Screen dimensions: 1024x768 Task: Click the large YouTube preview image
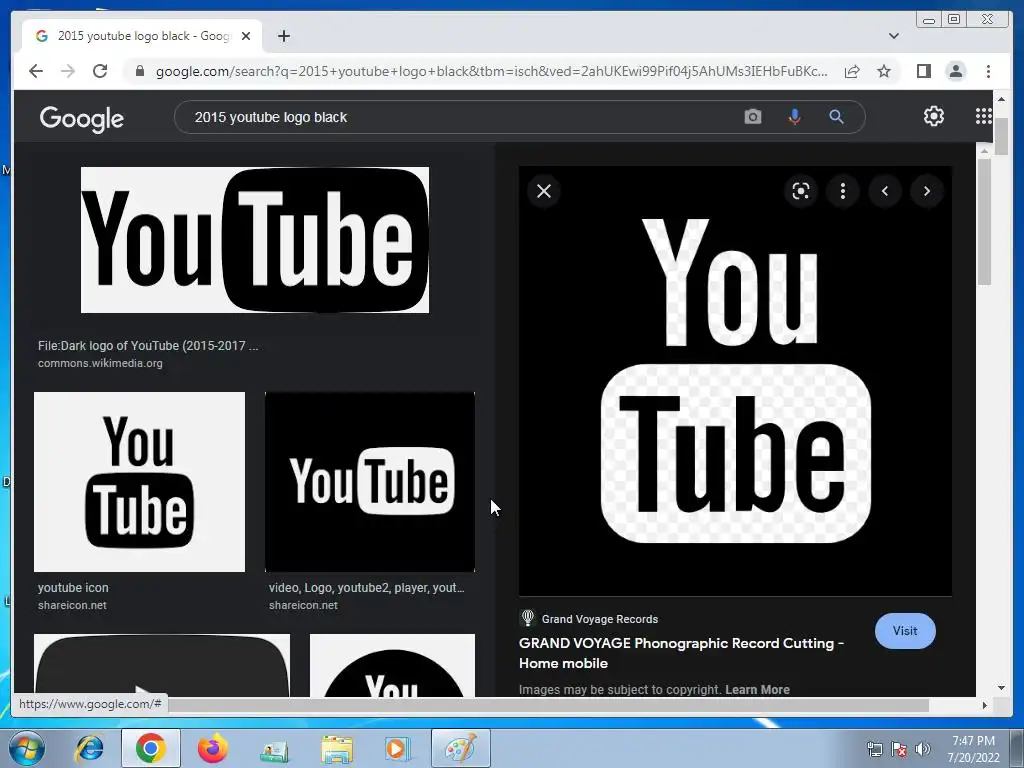tap(735, 381)
